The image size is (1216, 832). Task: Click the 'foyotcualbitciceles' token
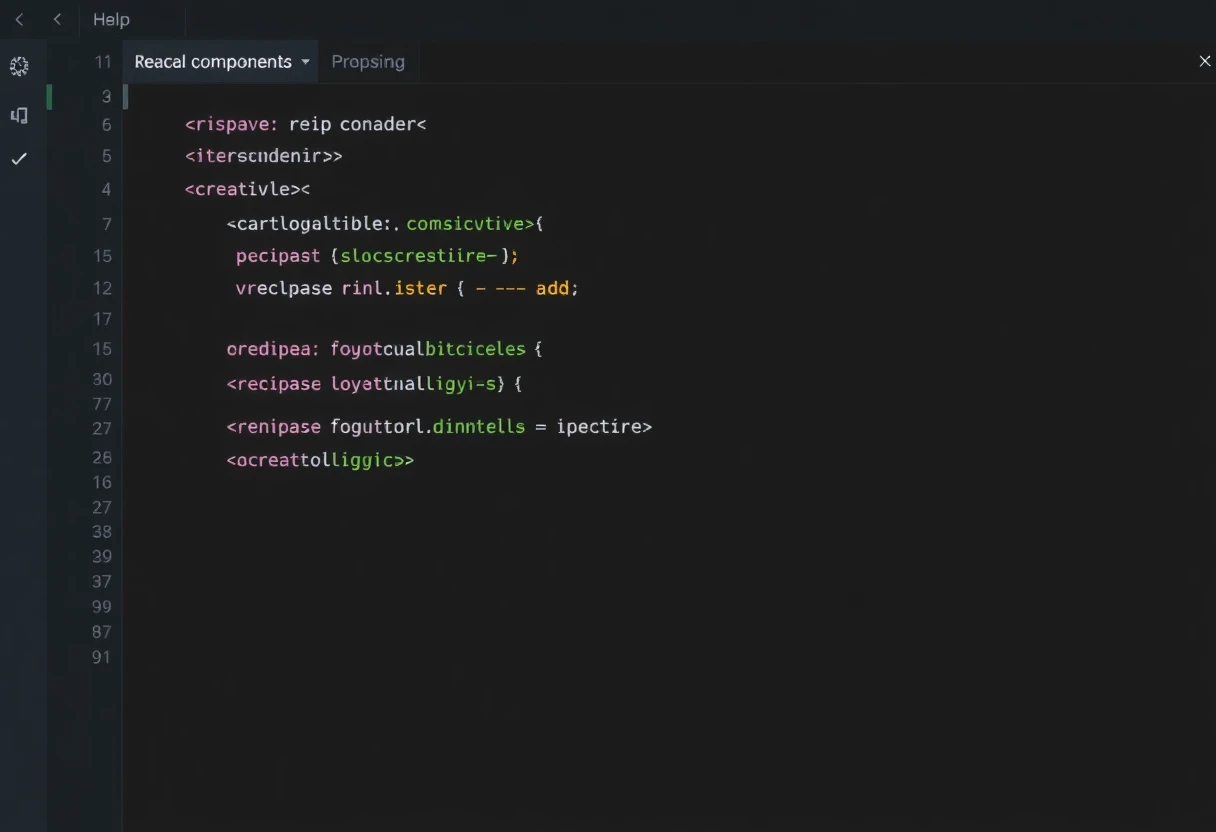(428, 349)
